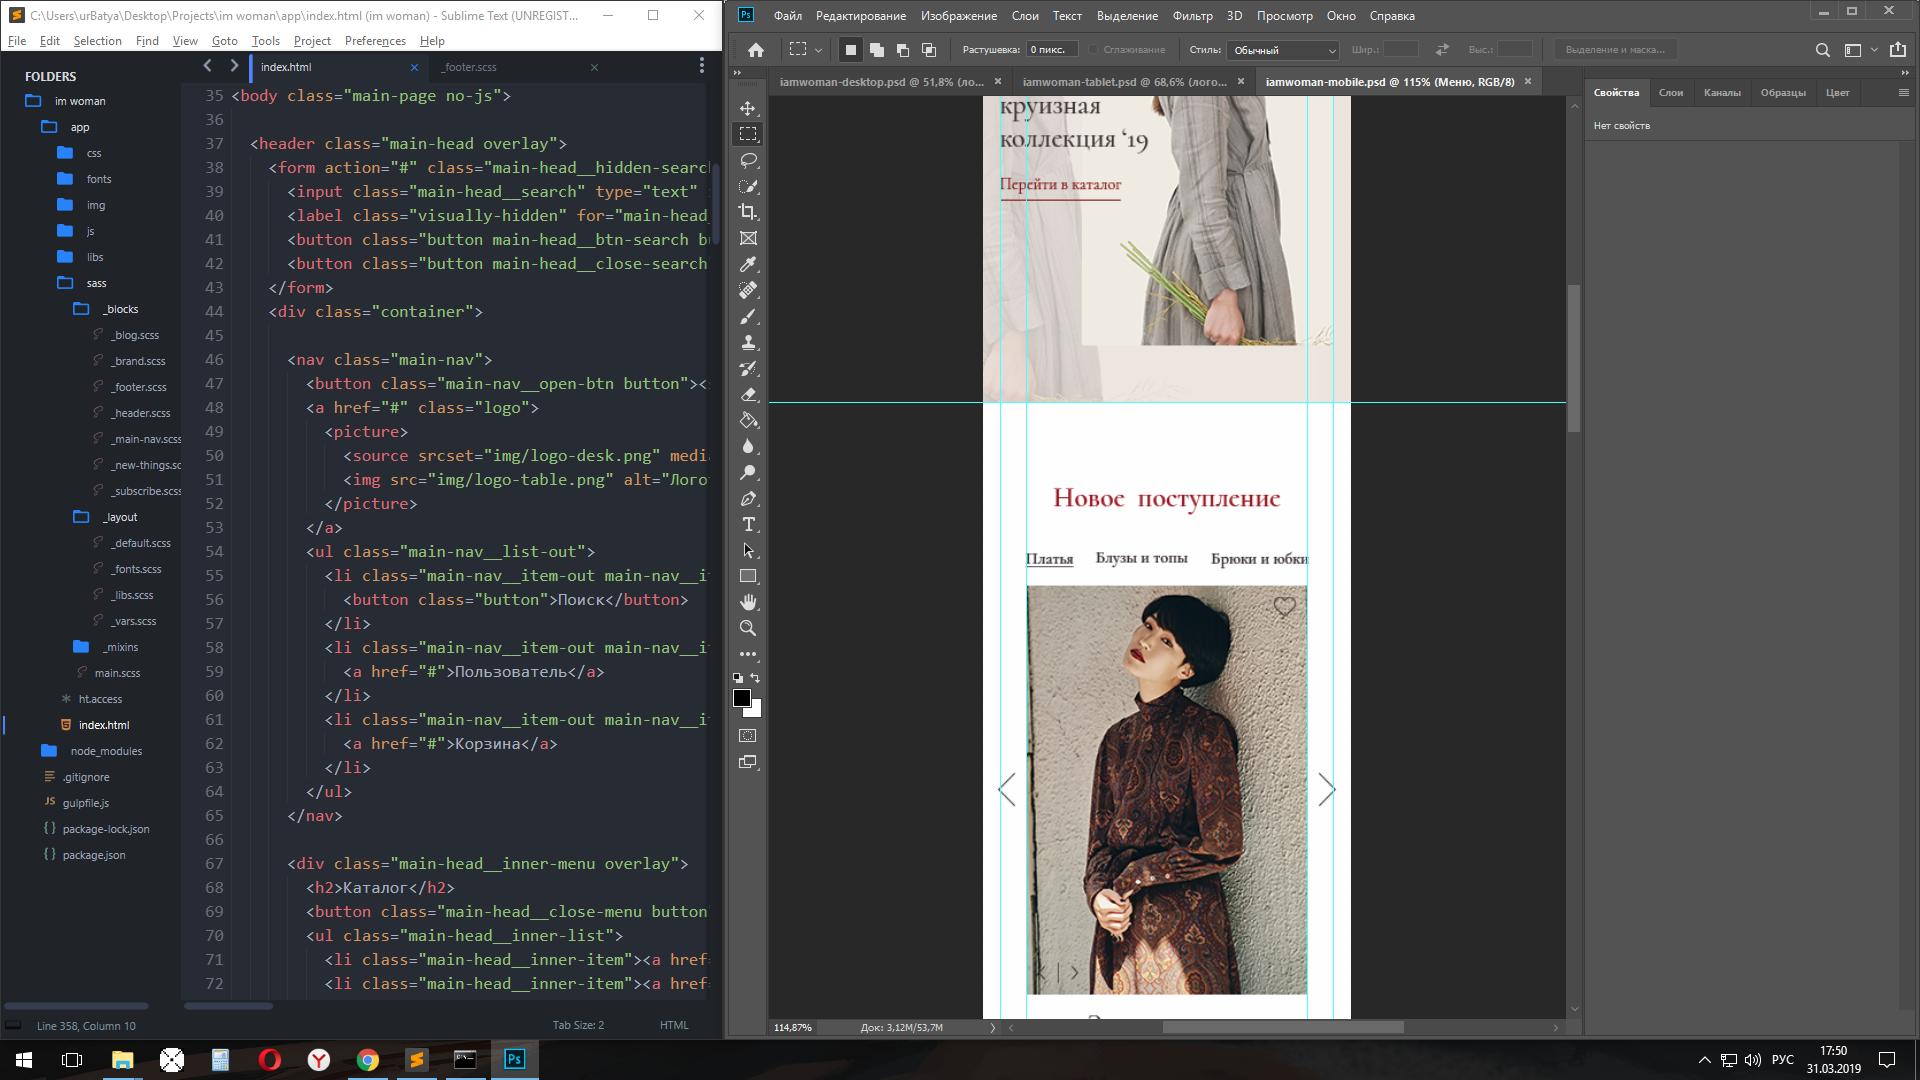
Task: Switch to iamwoman-desktop.psd document tab
Action: (881, 82)
